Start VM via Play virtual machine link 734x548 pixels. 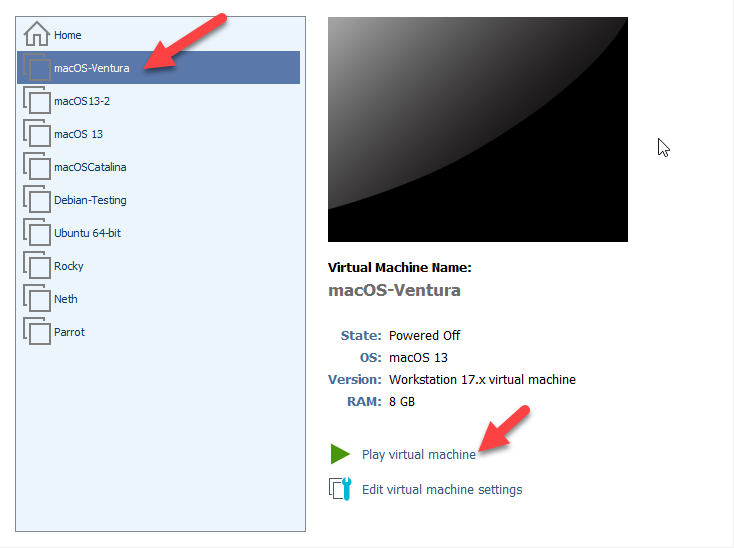(x=418, y=454)
